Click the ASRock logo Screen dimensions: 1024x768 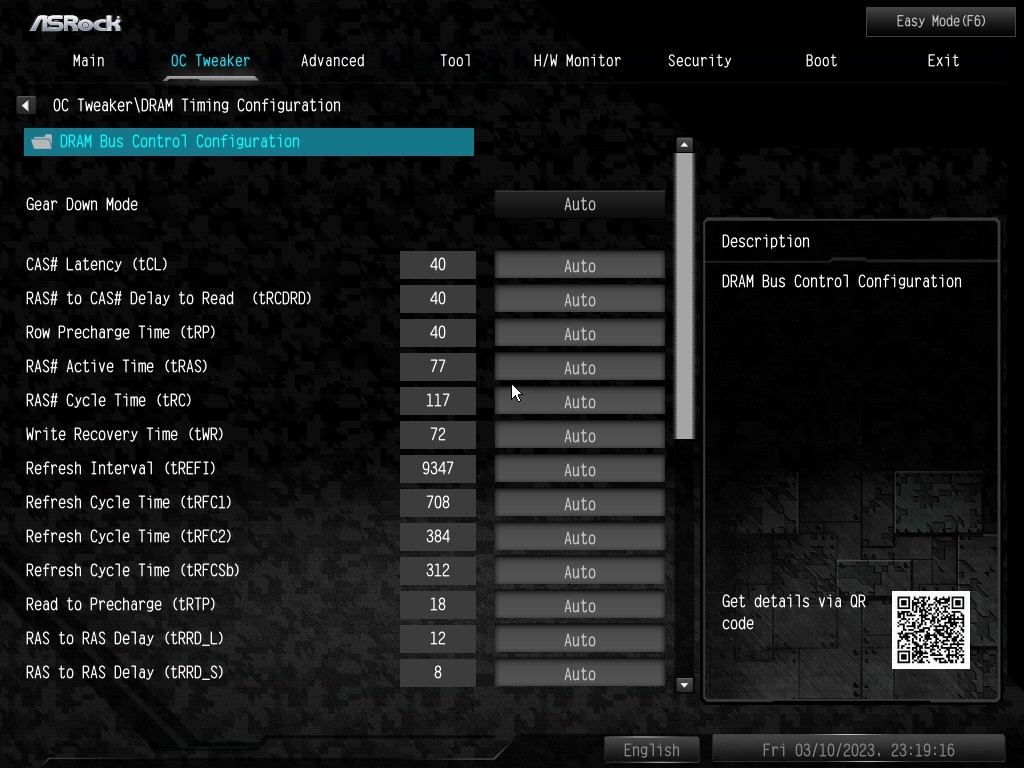click(75, 24)
